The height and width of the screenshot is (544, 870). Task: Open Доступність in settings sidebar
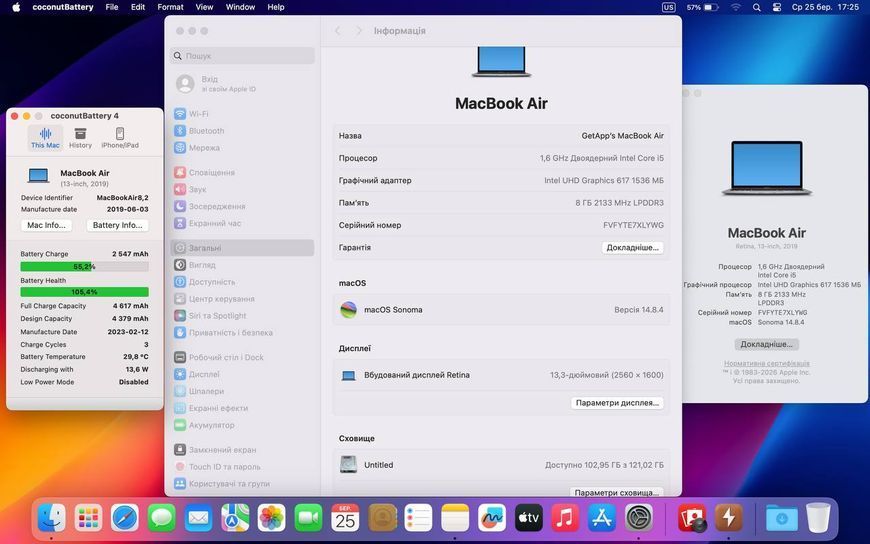(x=242, y=282)
